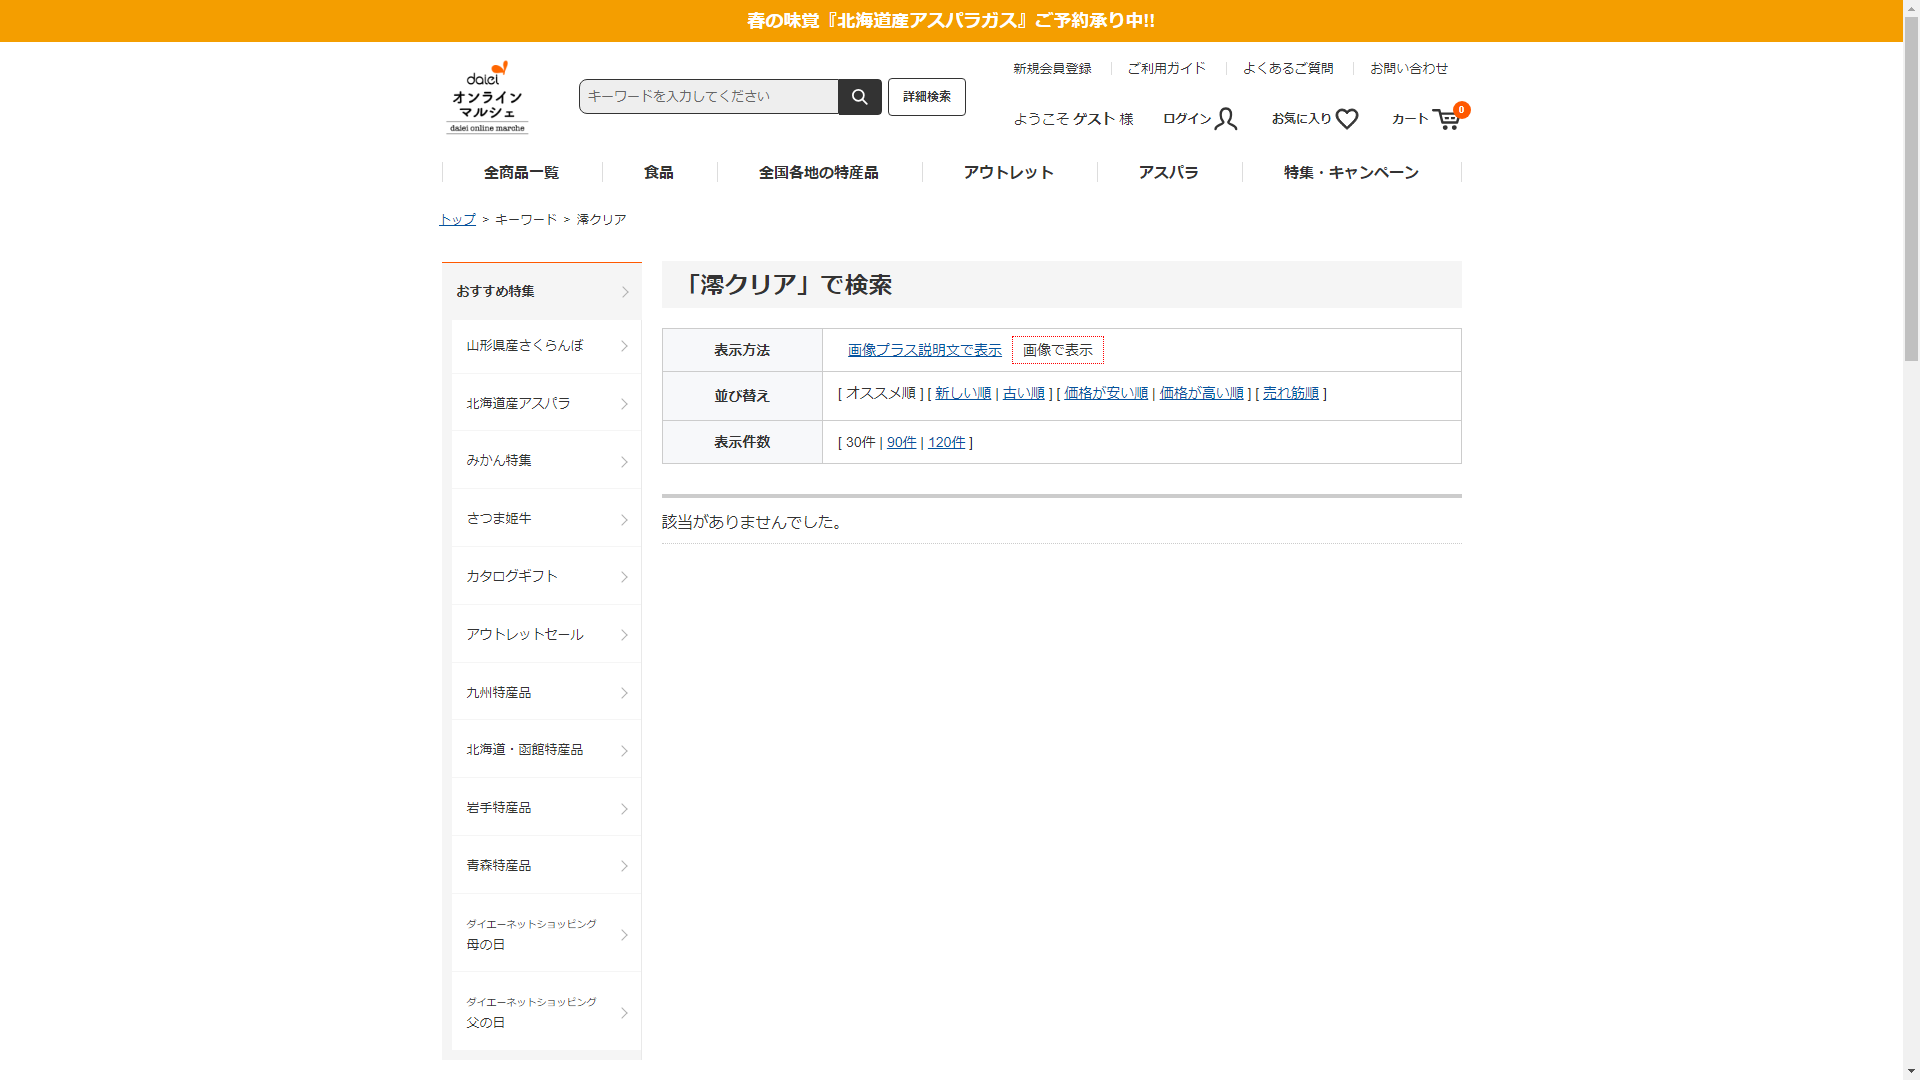
Task: Switch view to 画像プラス説明文で表示
Action: coord(924,350)
